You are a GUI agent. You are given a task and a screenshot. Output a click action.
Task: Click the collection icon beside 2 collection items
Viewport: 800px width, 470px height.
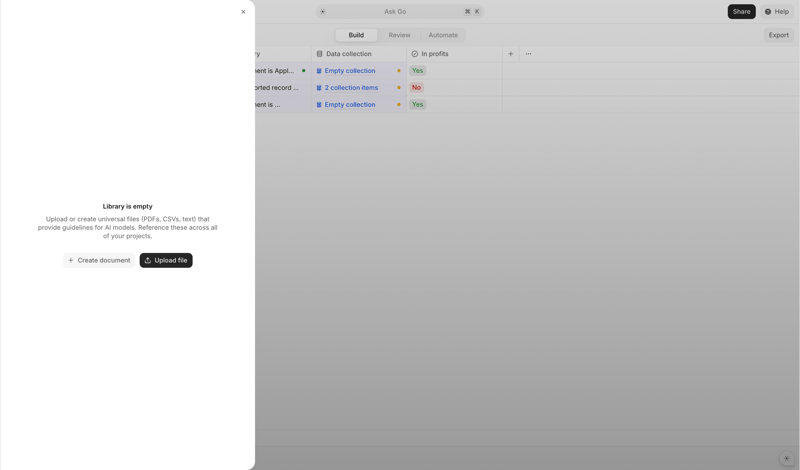(319, 88)
